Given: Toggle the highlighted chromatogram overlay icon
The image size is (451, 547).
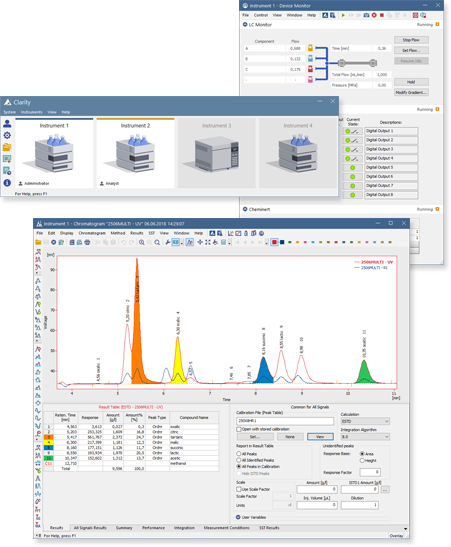Looking at the screenshot, I should (190, 242).
